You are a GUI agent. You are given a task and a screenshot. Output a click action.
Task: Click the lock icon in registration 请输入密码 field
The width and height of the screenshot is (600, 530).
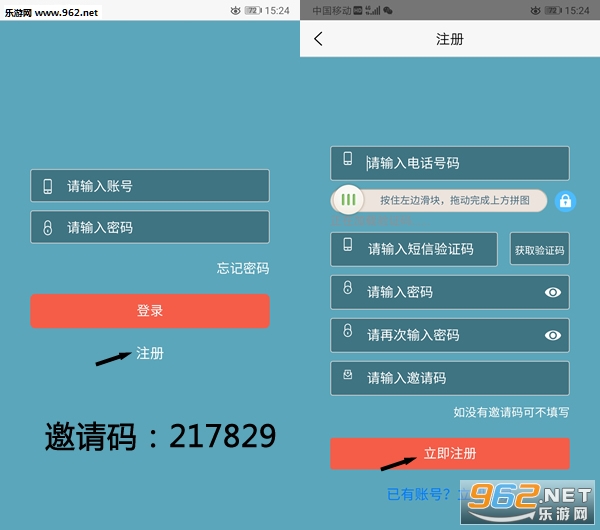click(x=347, y=287)
